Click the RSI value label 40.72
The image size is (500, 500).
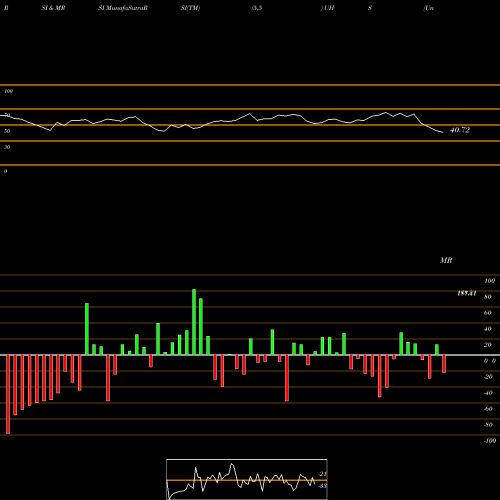click(x=460, y=130)
